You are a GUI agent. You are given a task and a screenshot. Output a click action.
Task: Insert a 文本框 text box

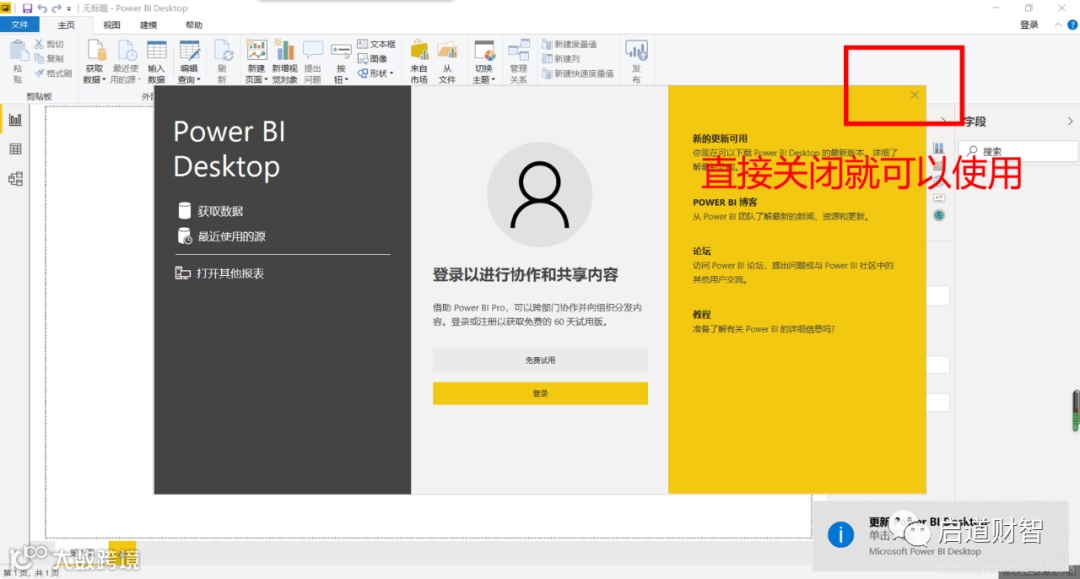pos(376,44)
